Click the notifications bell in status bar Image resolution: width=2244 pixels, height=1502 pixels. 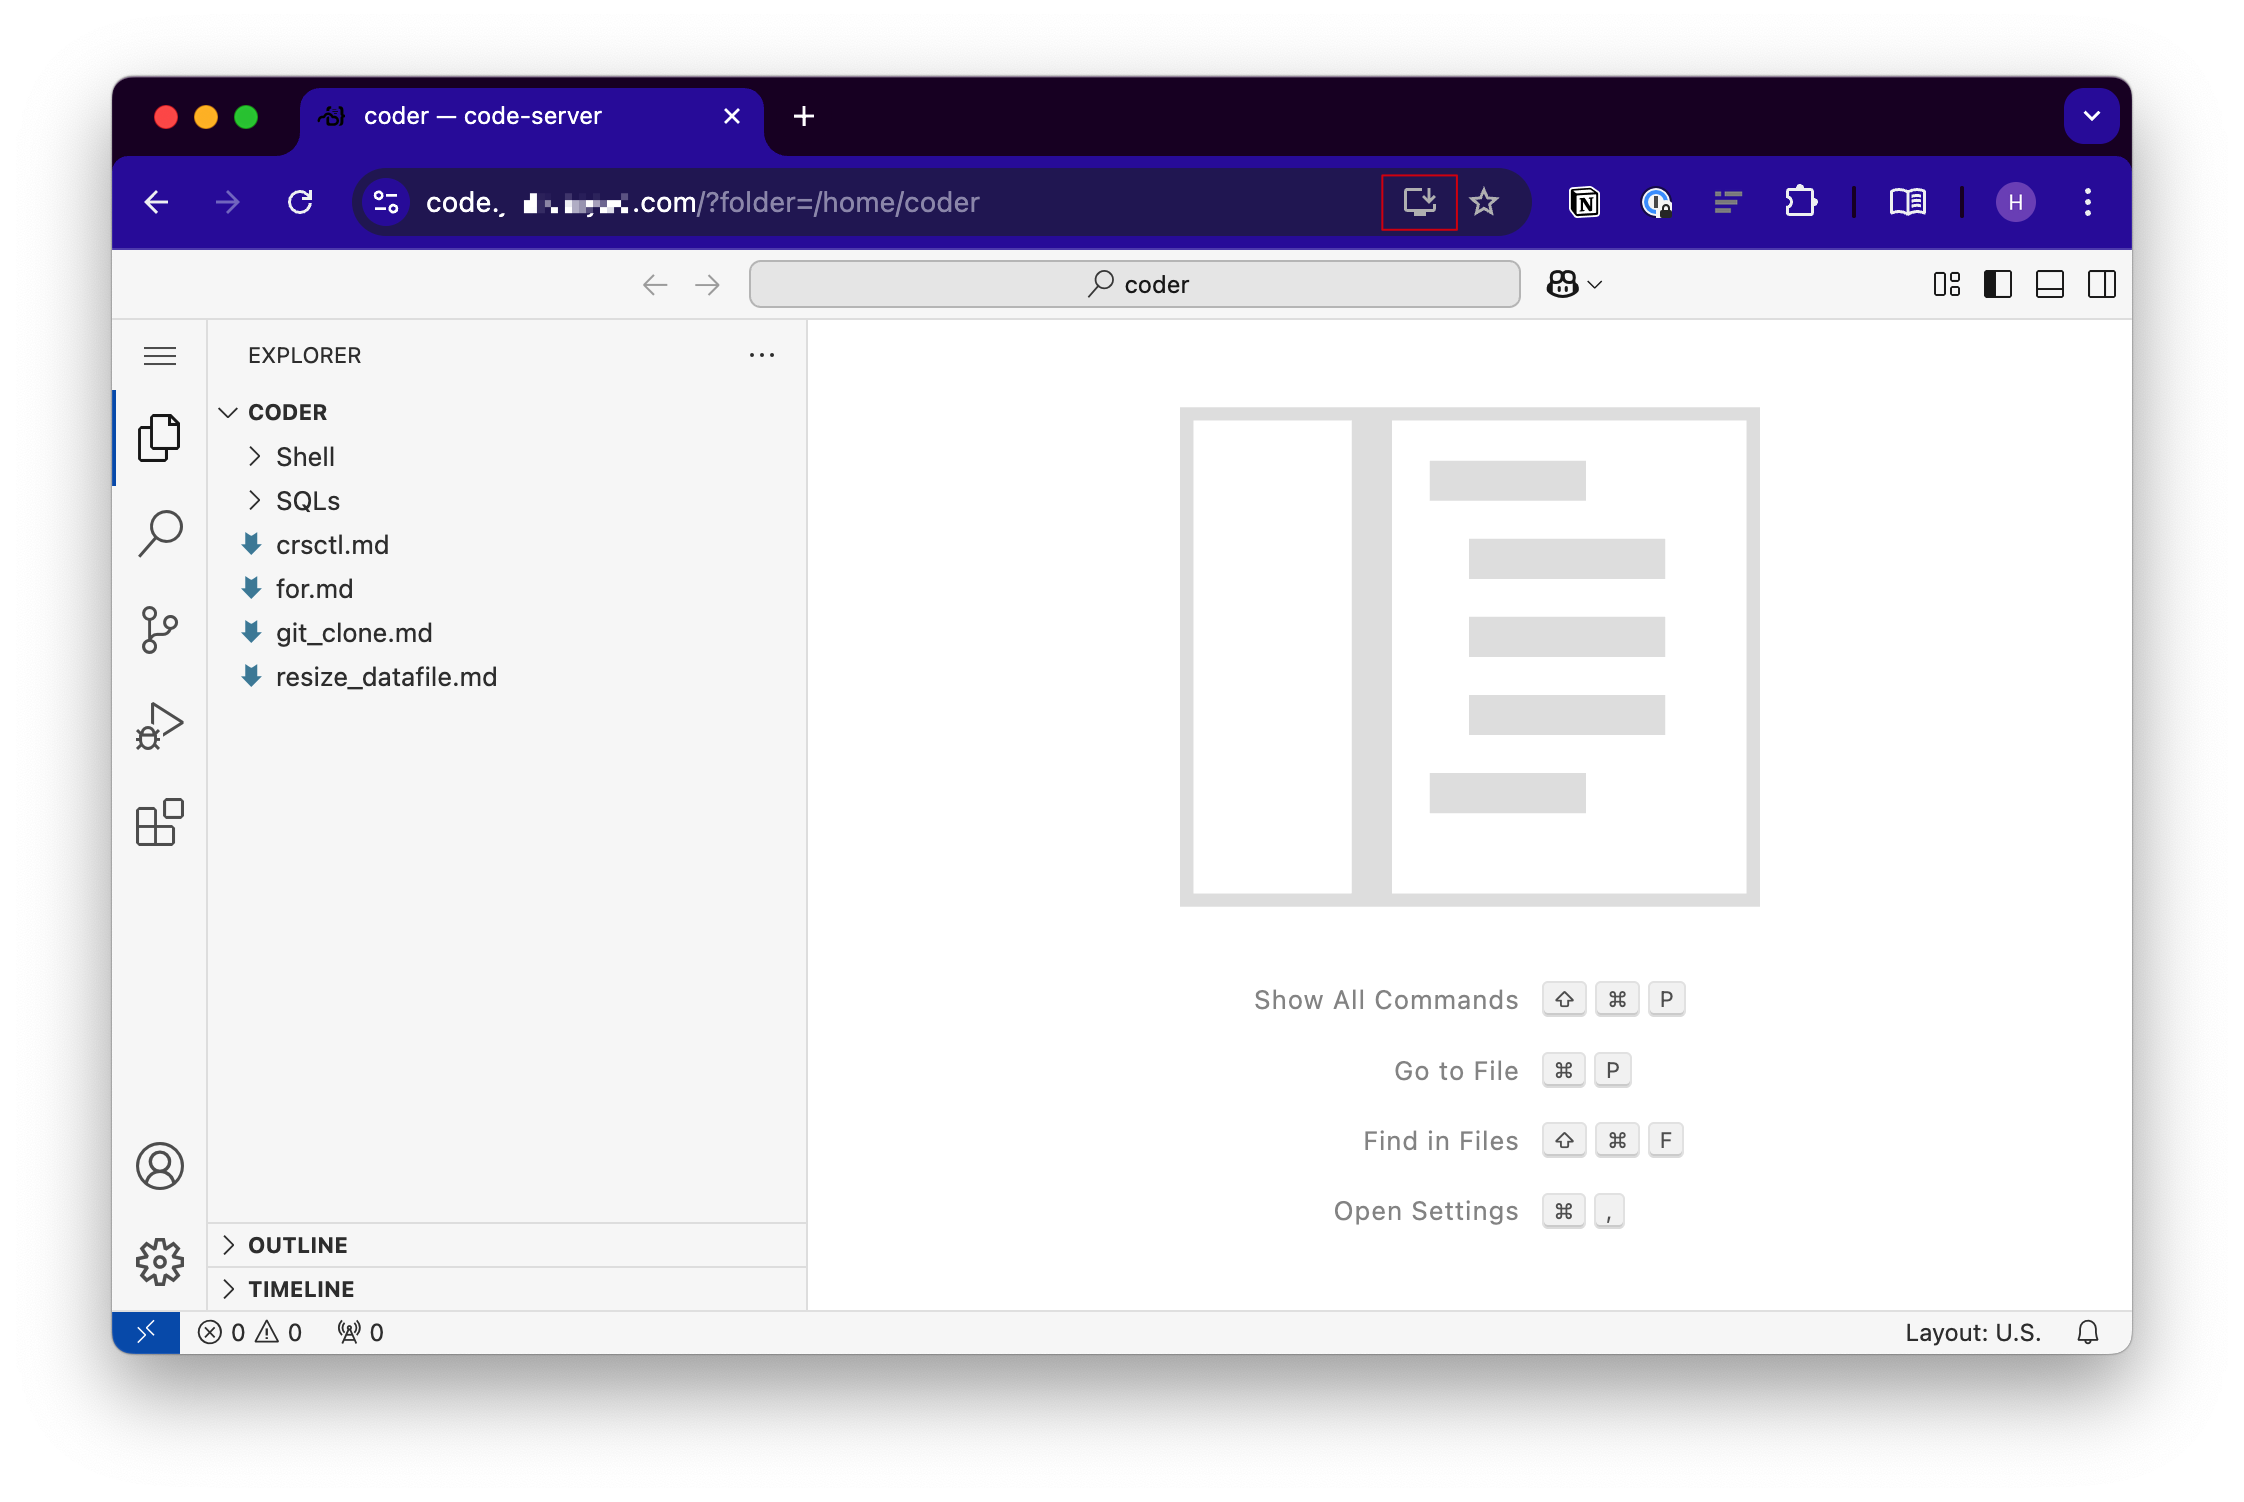pyautogui.click(x=2087, y=1332)
